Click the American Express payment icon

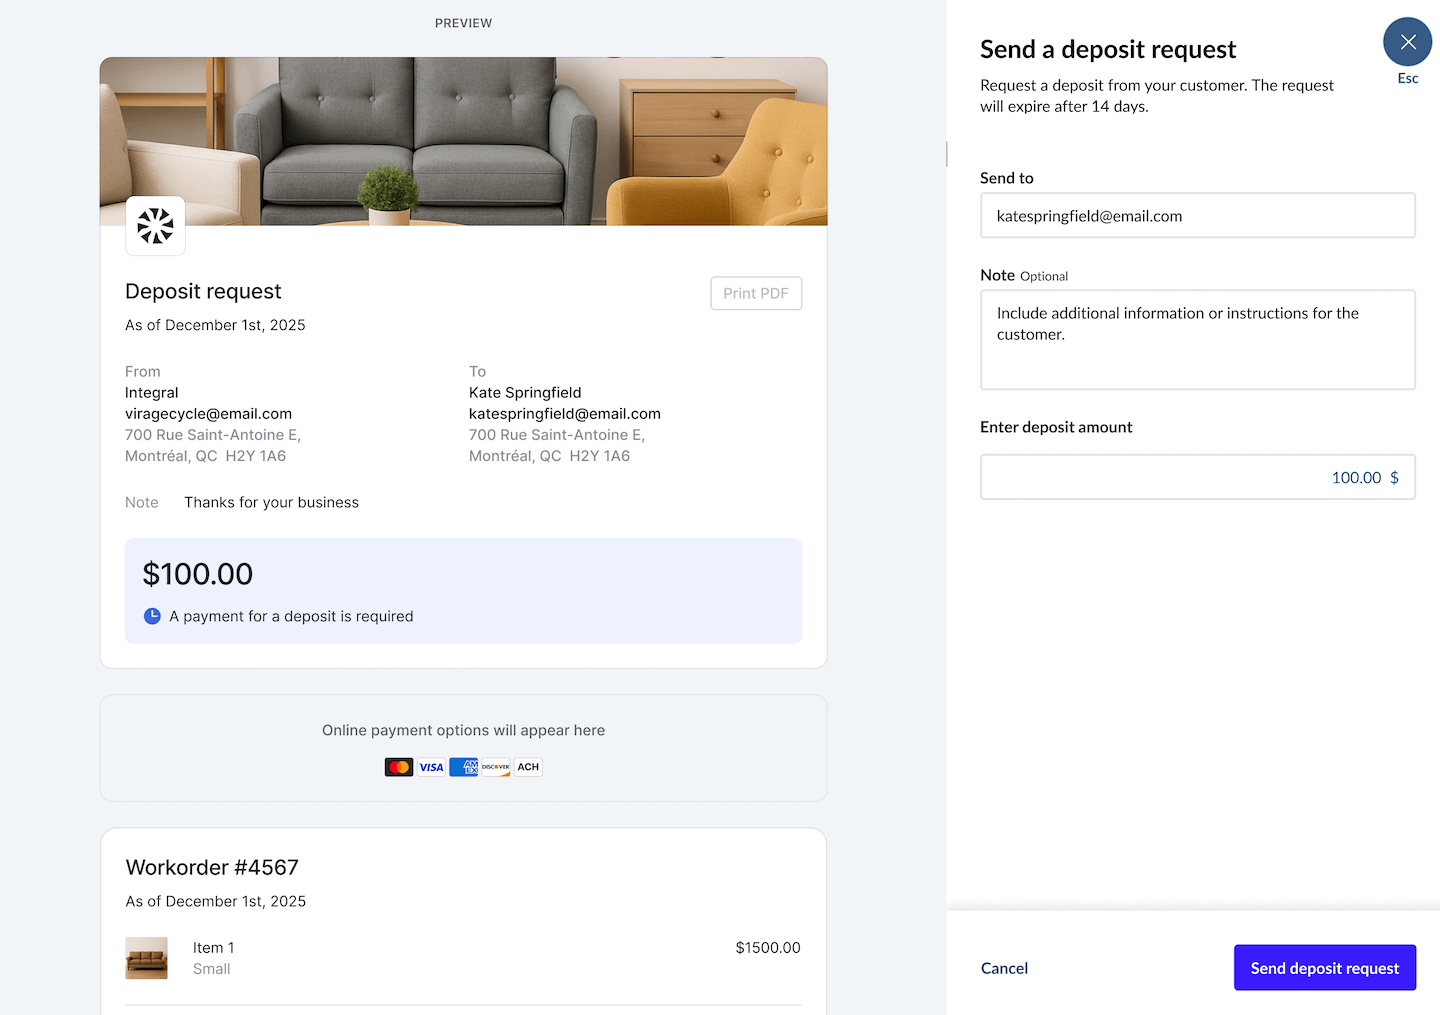pyautogui.click(x=463, y=767)
